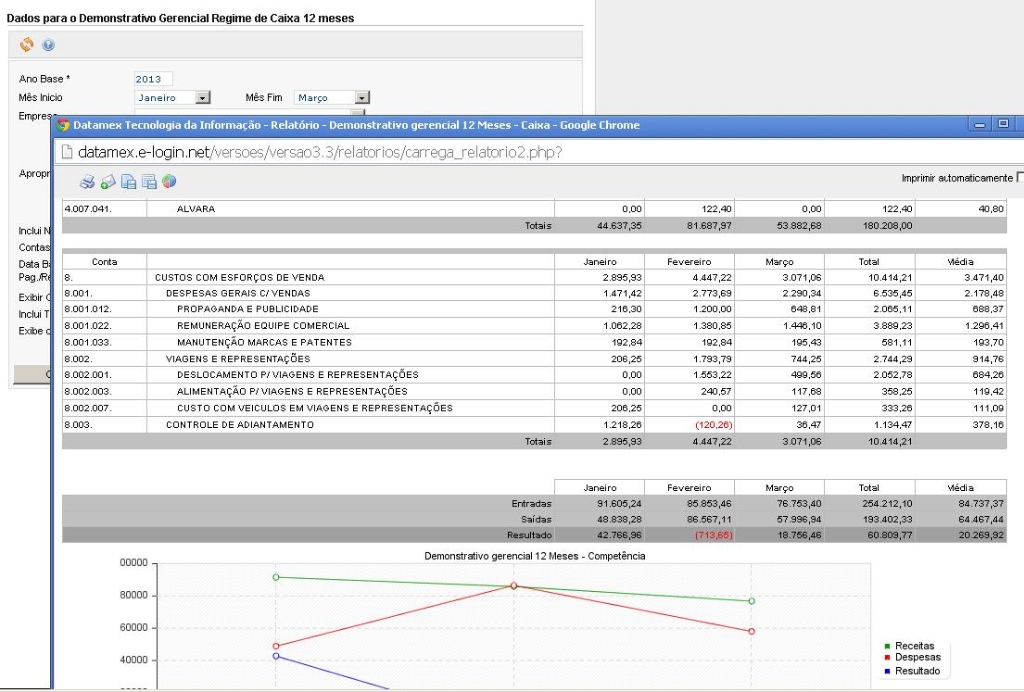Click Resultado total value 60.809,77

tap(889, 535)
